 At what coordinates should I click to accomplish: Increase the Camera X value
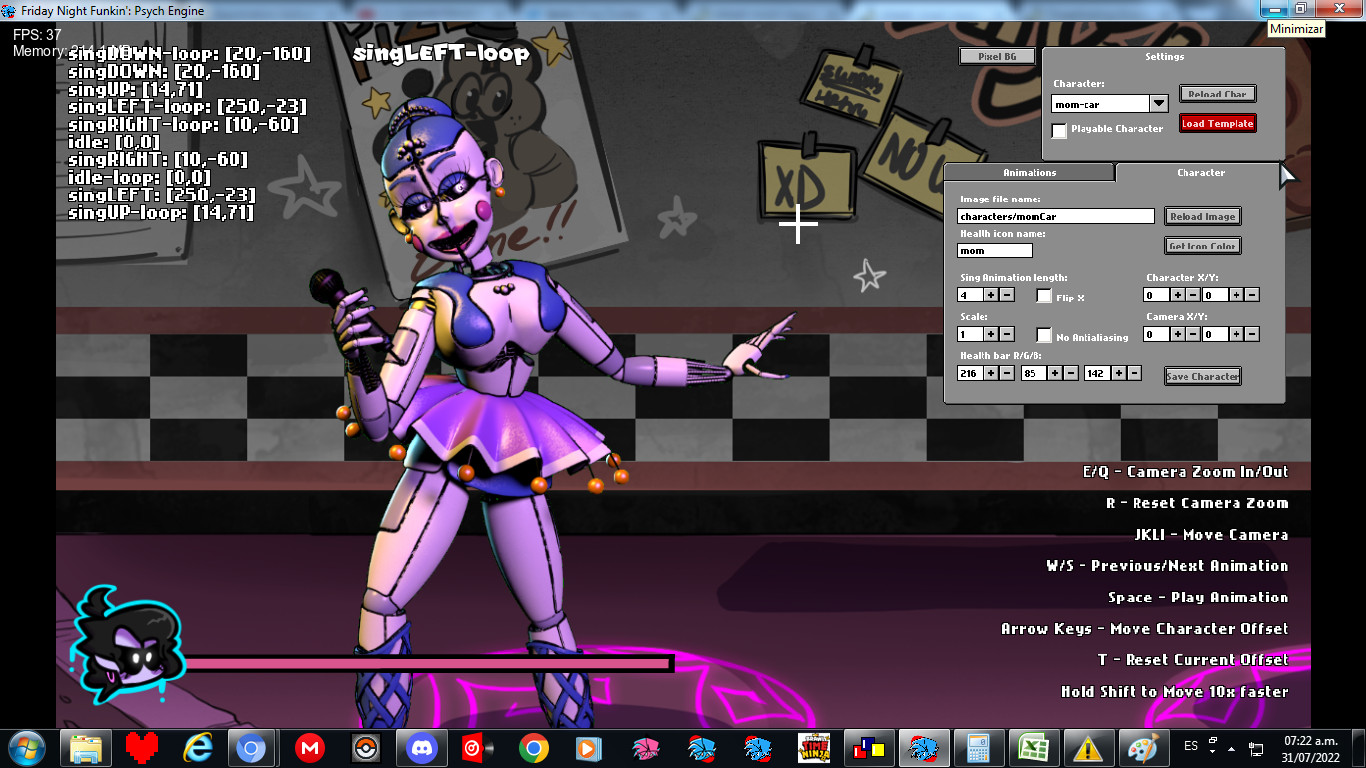tap(1178, 334)
